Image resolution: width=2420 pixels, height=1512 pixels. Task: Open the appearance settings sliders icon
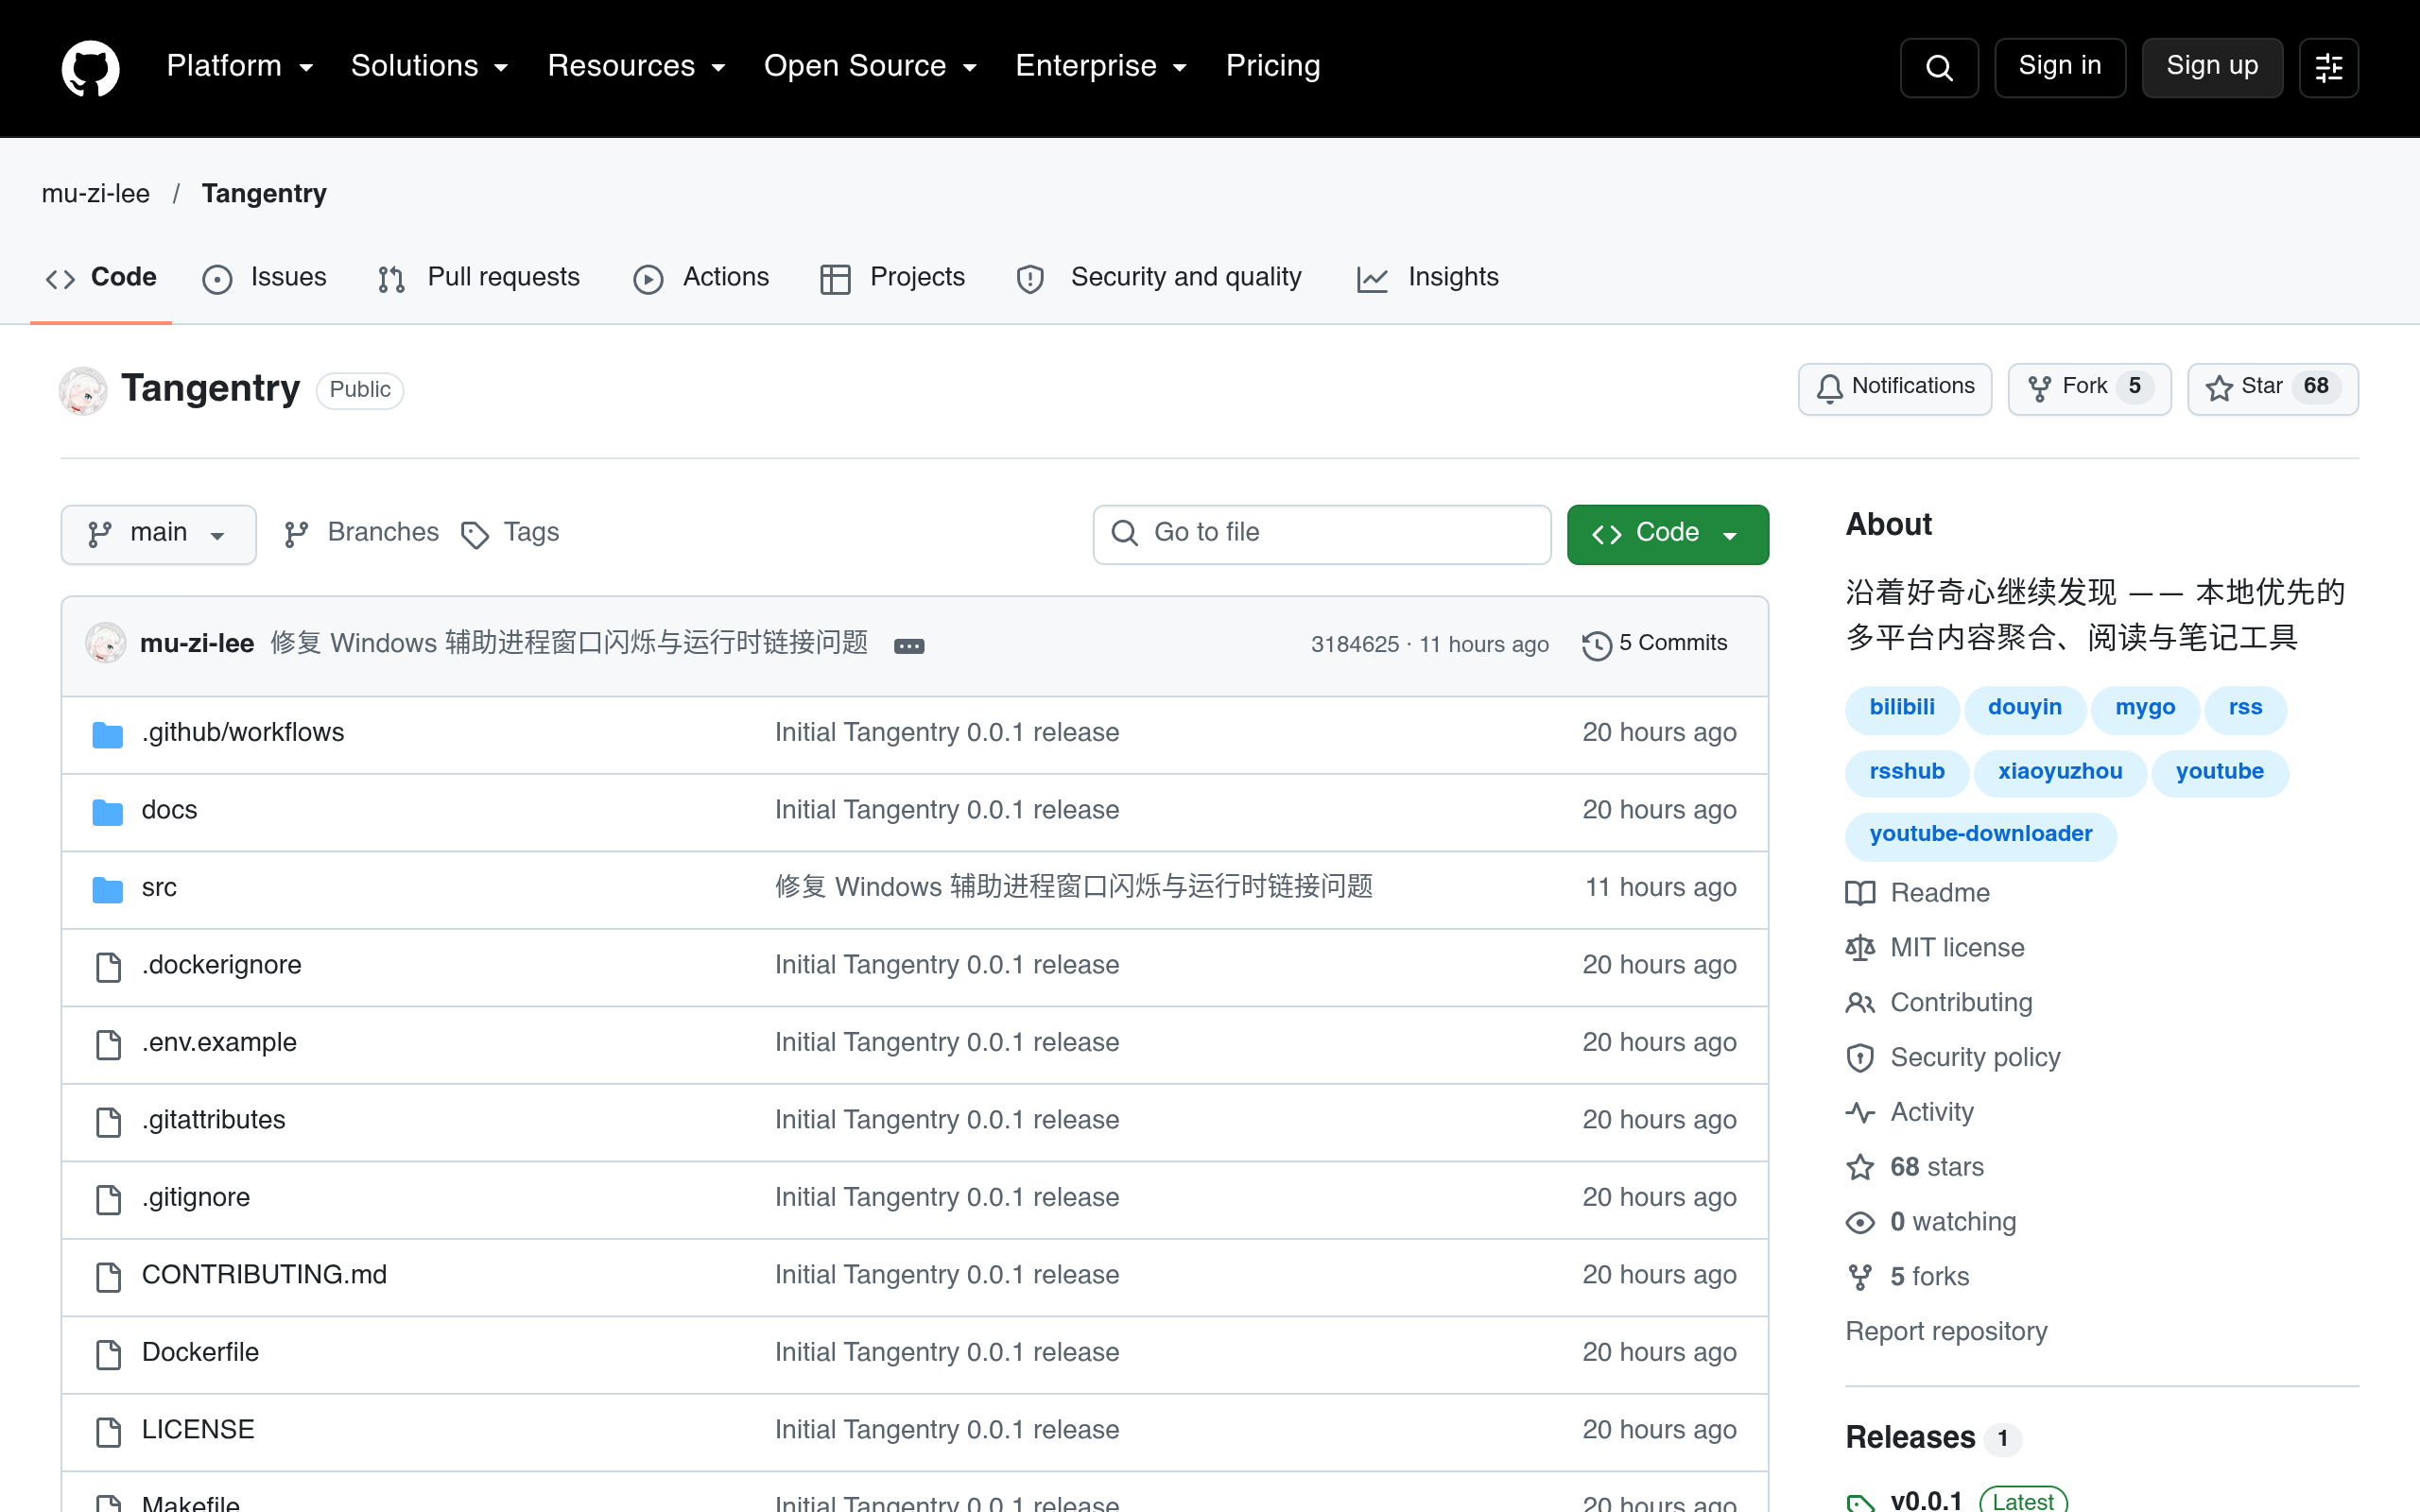click(x=2328, y=67)
